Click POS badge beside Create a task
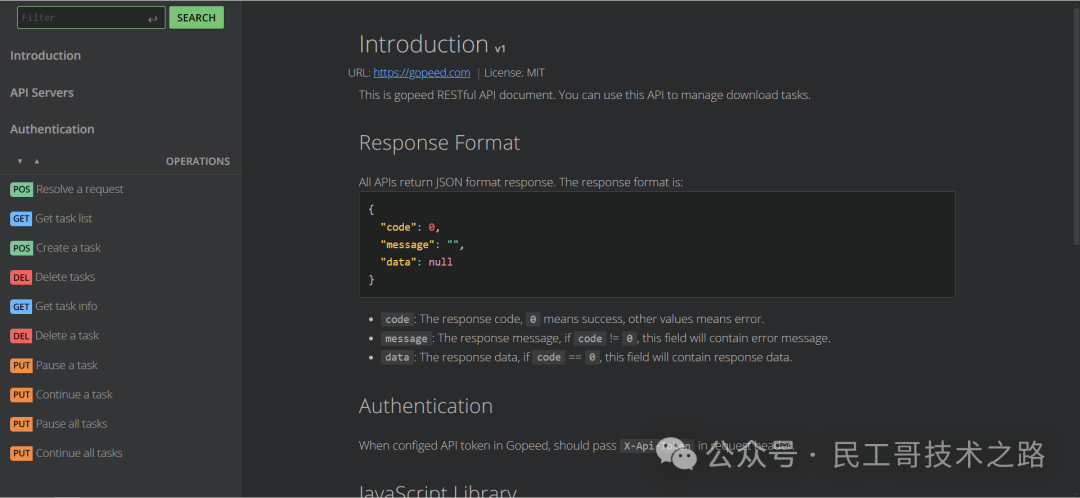This screenshot has height=498, width=1080. click(x=22, y=248)
